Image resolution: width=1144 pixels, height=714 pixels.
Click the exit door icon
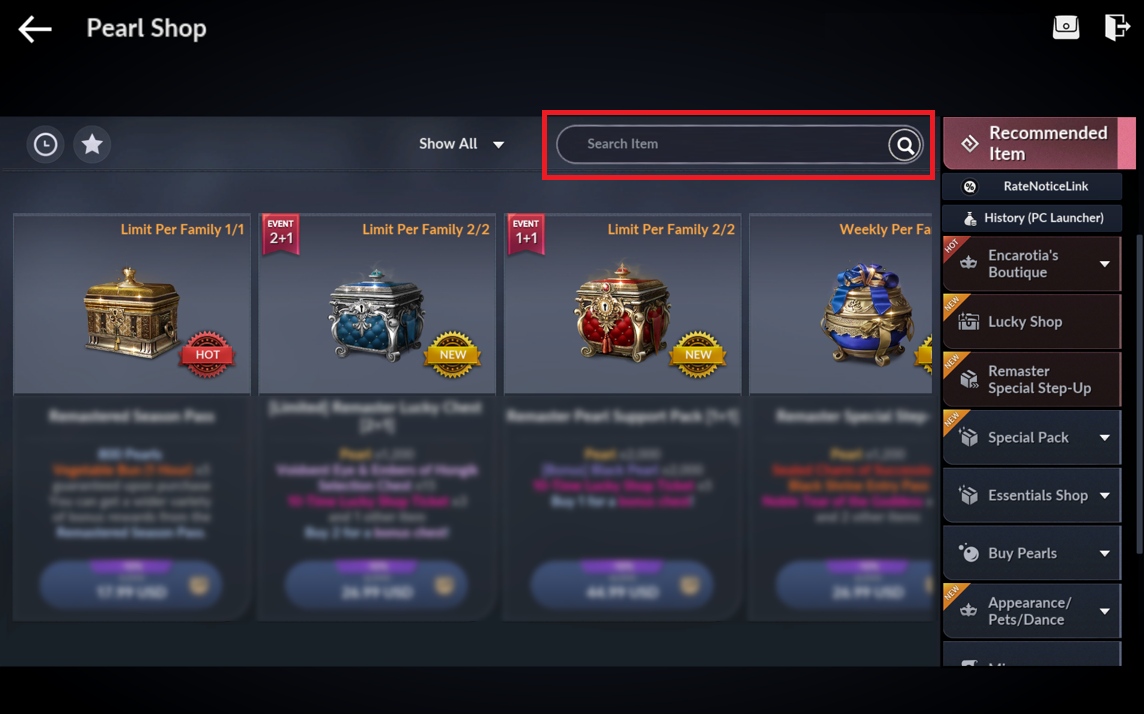[x=1117, y=27]
